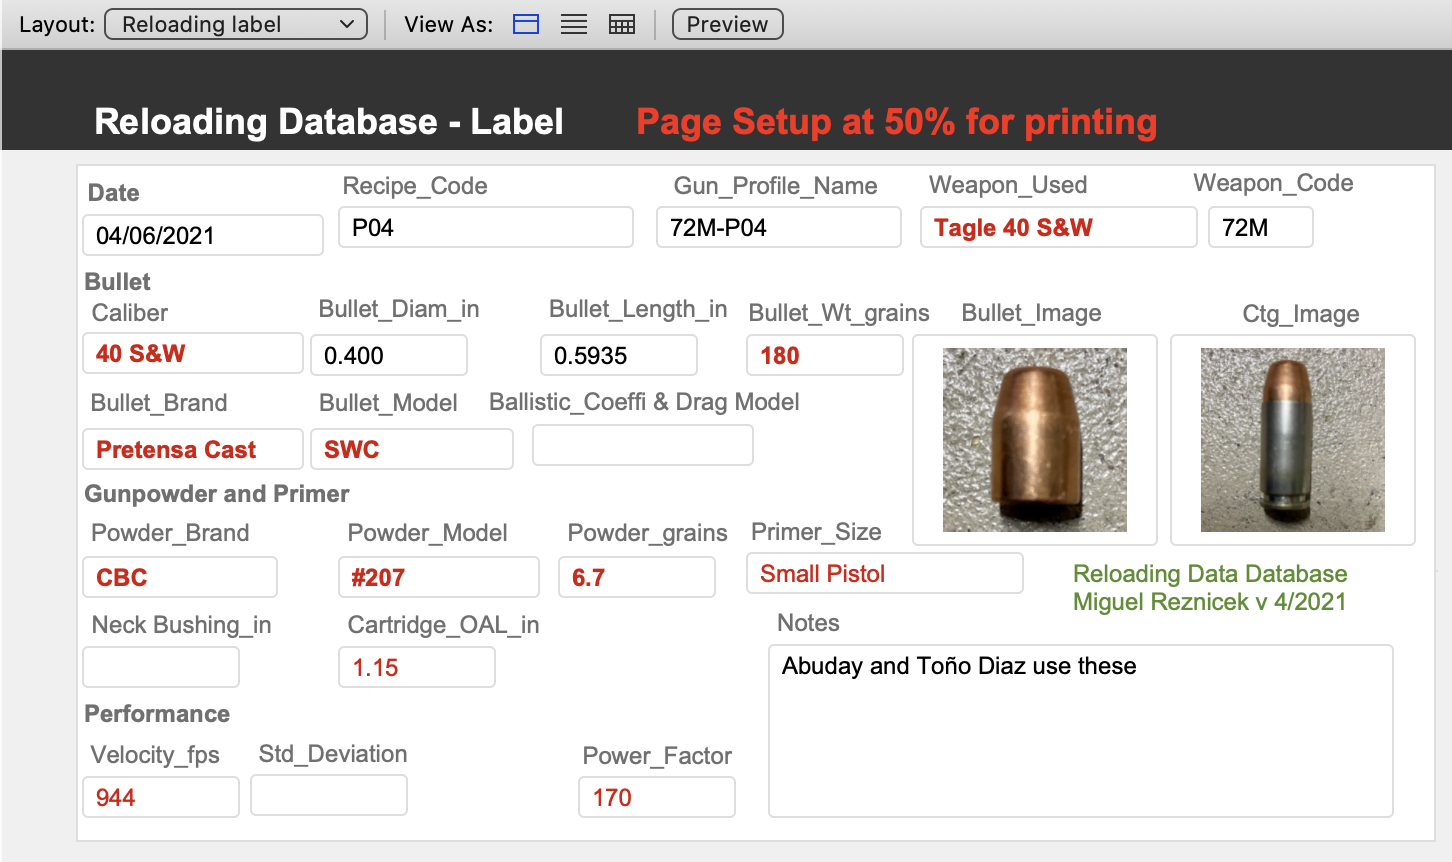Select the Recipe_Code field P04
Image resolution: width=1452 pixels, height=862 pixels.
(486, 227)
